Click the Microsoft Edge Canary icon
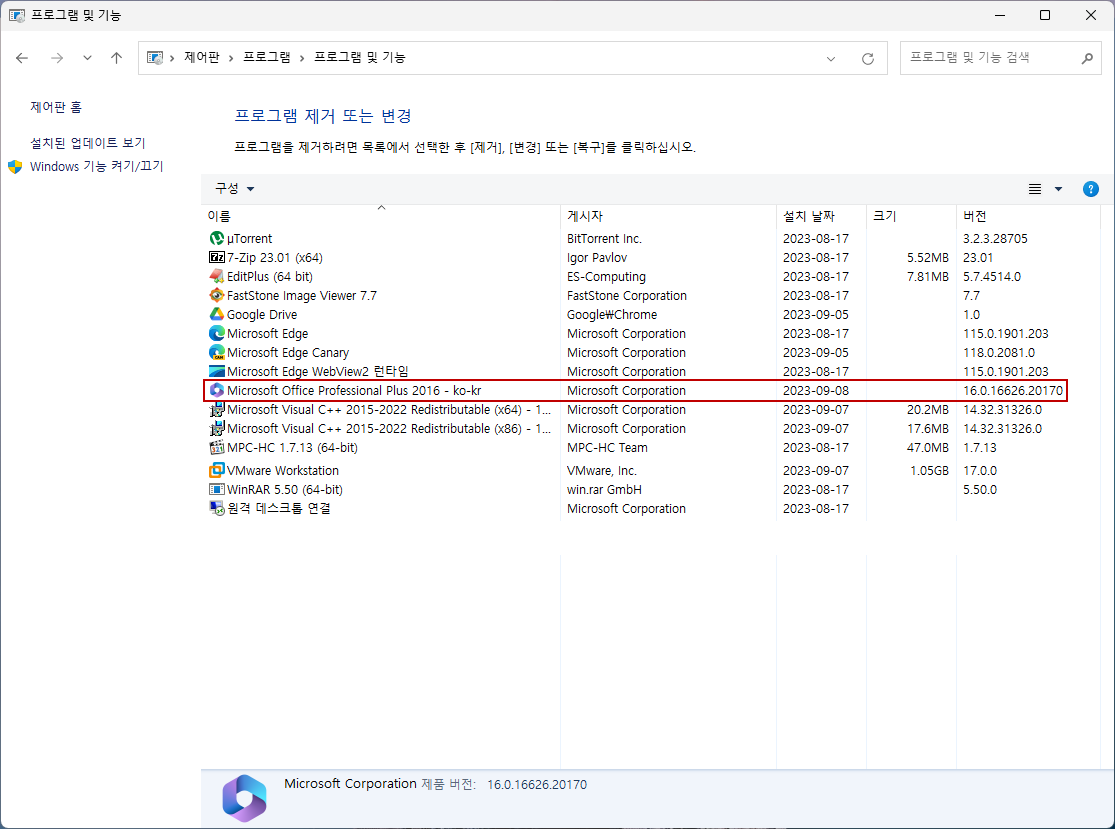Image resolution: width=1115 pixels, height=829 pixels. [x=217, y=352]
